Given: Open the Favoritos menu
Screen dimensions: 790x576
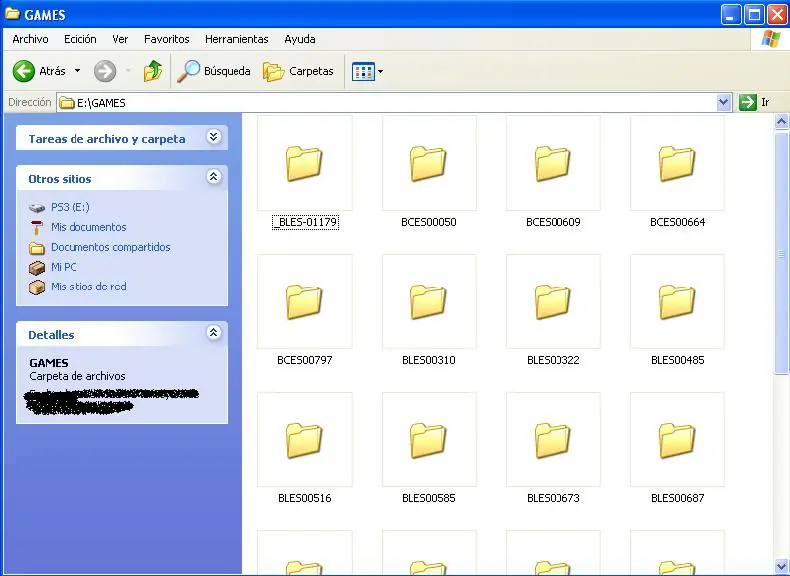Looking at the screenshot, I should click(x=166, y=39).
